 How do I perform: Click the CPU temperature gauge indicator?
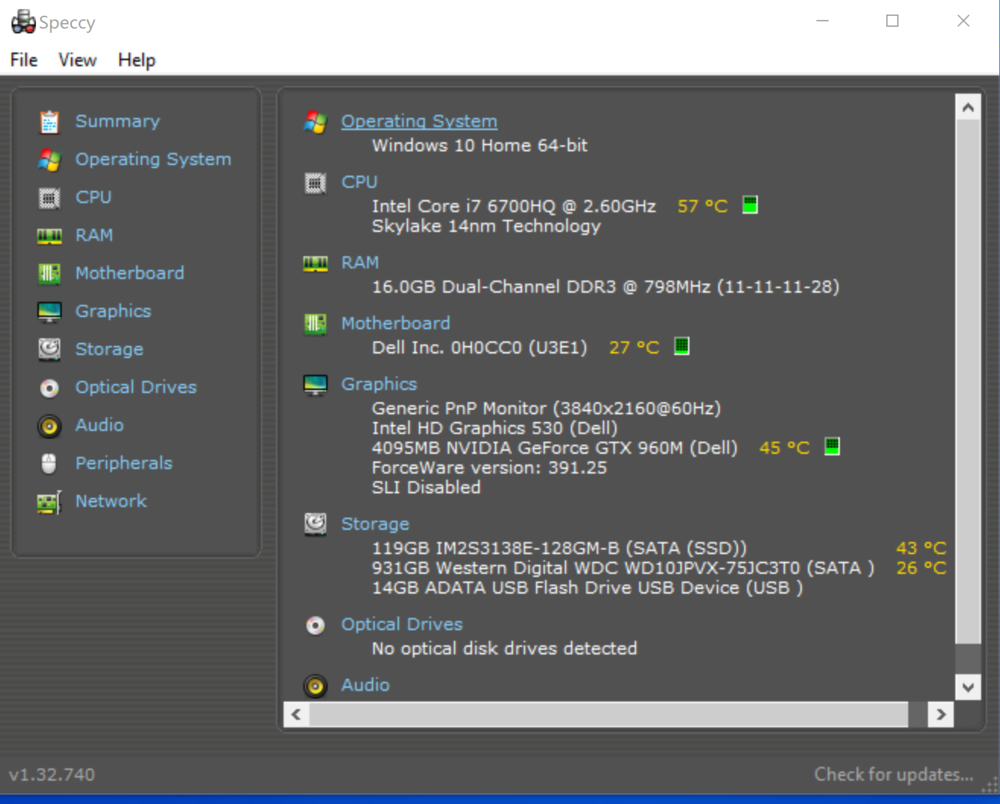point(748,204)
